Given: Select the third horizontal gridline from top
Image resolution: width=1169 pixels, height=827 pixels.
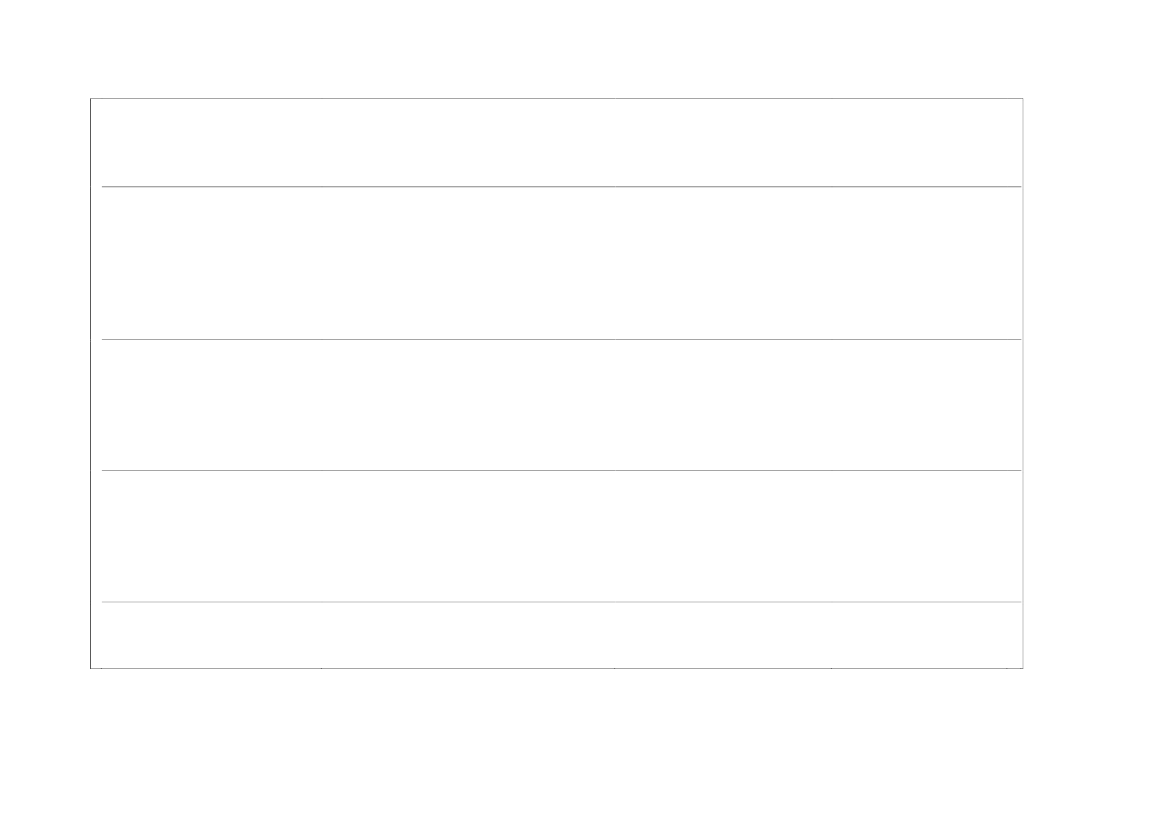Looking at the screenshot, I should [x=561, y=471].
